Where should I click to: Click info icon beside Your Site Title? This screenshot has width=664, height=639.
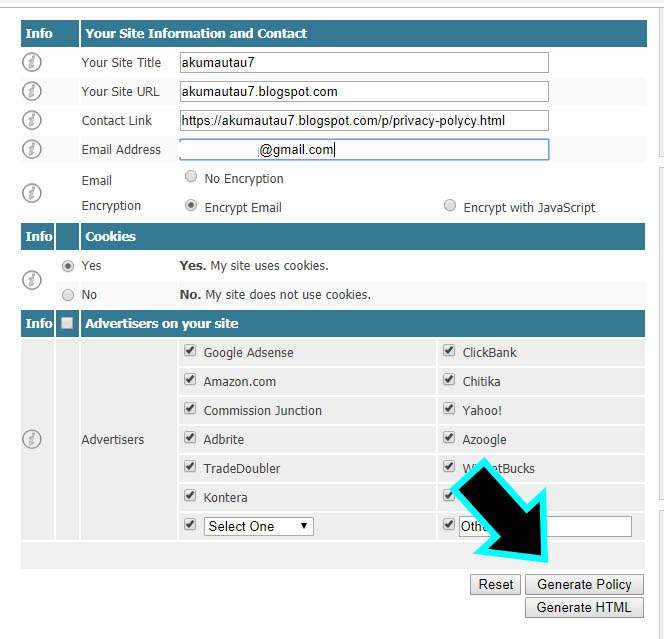[x=32, y=62]
